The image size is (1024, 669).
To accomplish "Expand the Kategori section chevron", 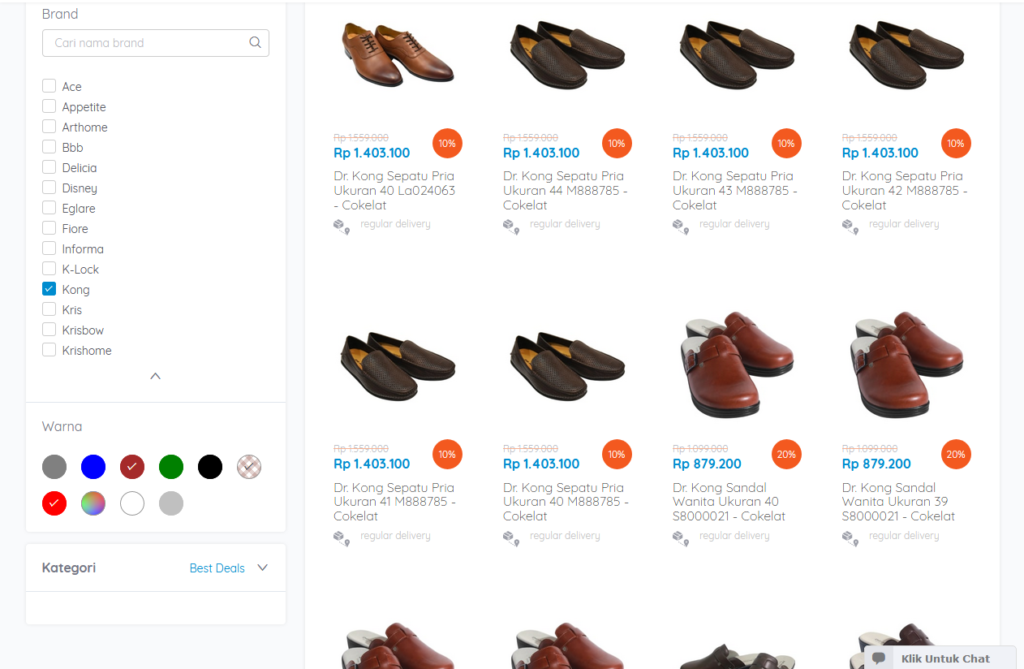I will click(x=263, y=568).
